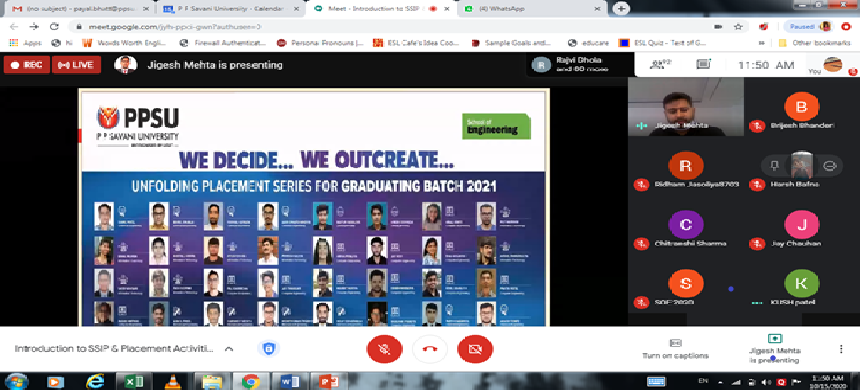Open the chat messages icon
Image resolution: width=866 pixels, height=390 pixels.
tap(703, 65)
